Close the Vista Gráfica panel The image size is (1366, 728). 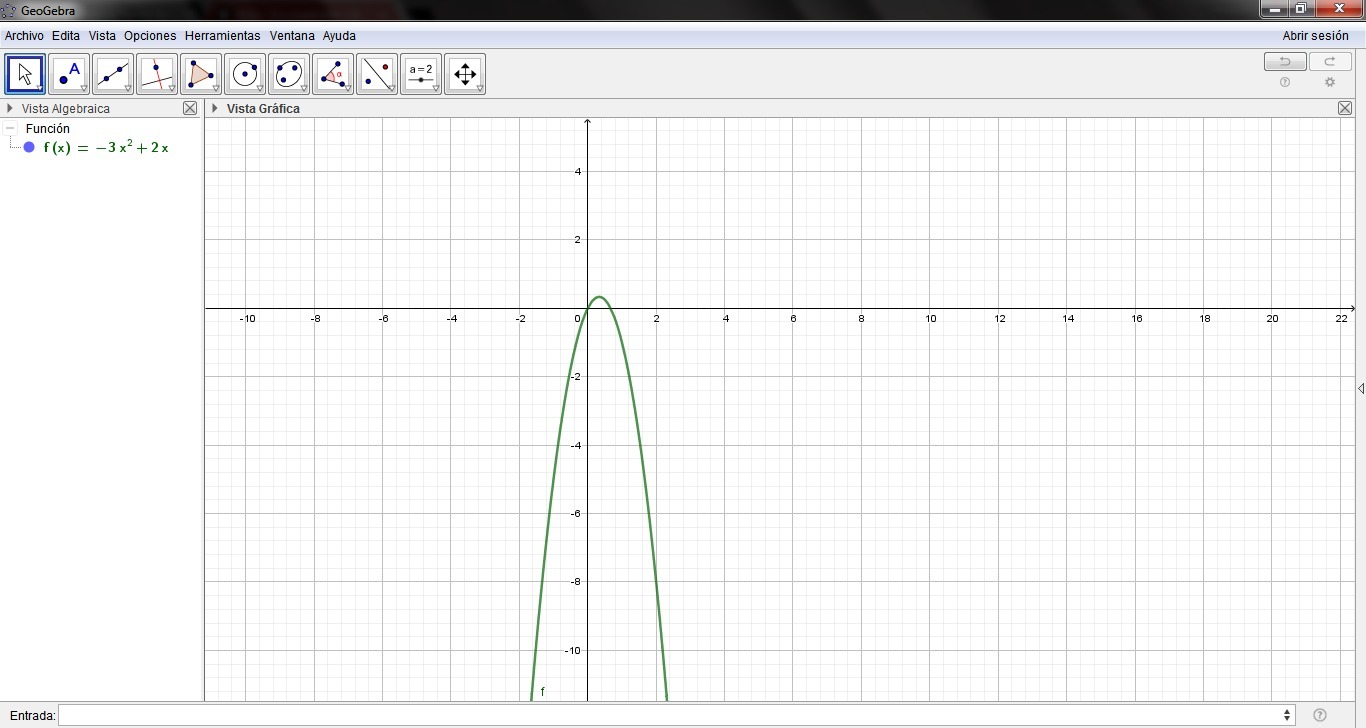point(1345,108)
